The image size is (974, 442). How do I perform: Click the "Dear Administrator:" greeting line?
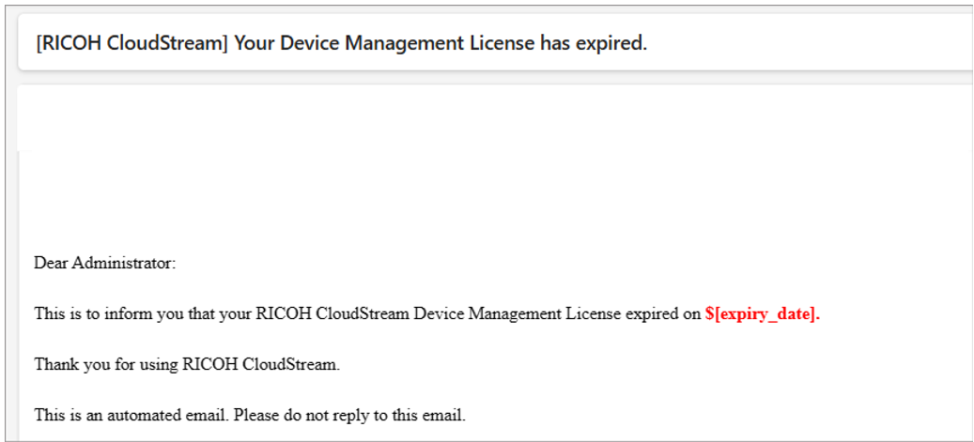105,263
